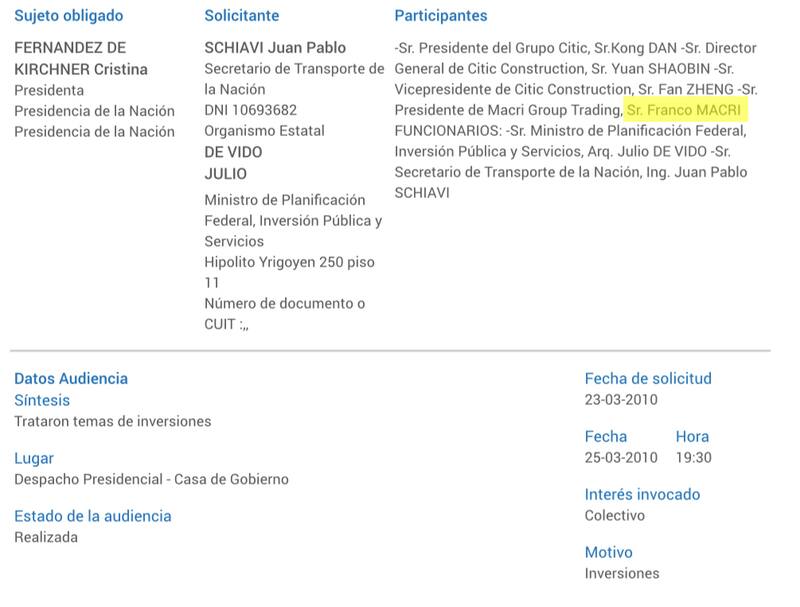Click the Participantes heading
This screenshot has height=607, width=800.
point(441,16)
